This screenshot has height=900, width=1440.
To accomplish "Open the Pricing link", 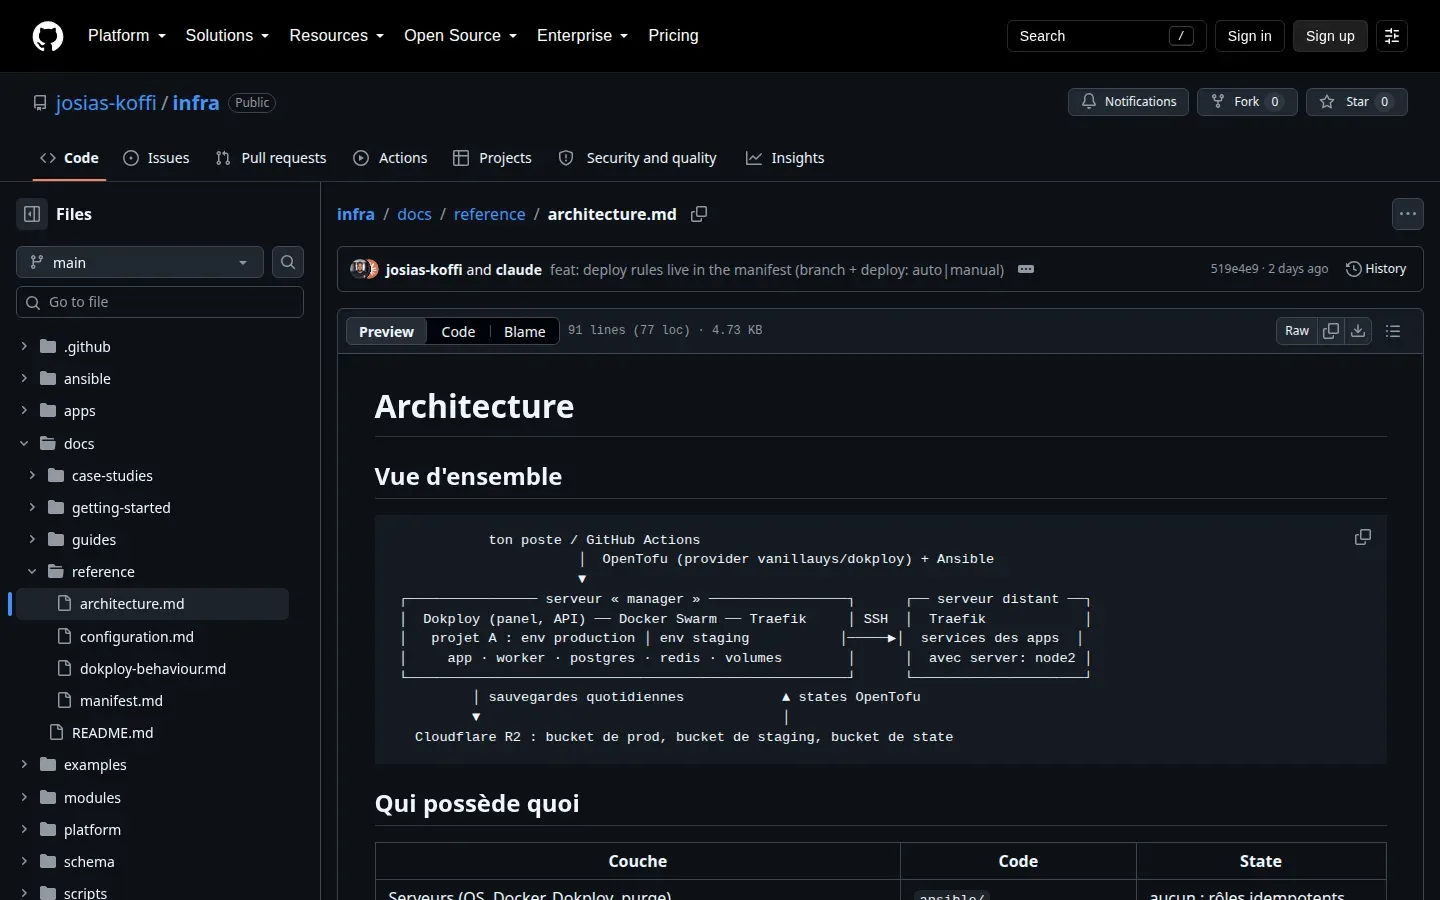I will tap(673, 36).
